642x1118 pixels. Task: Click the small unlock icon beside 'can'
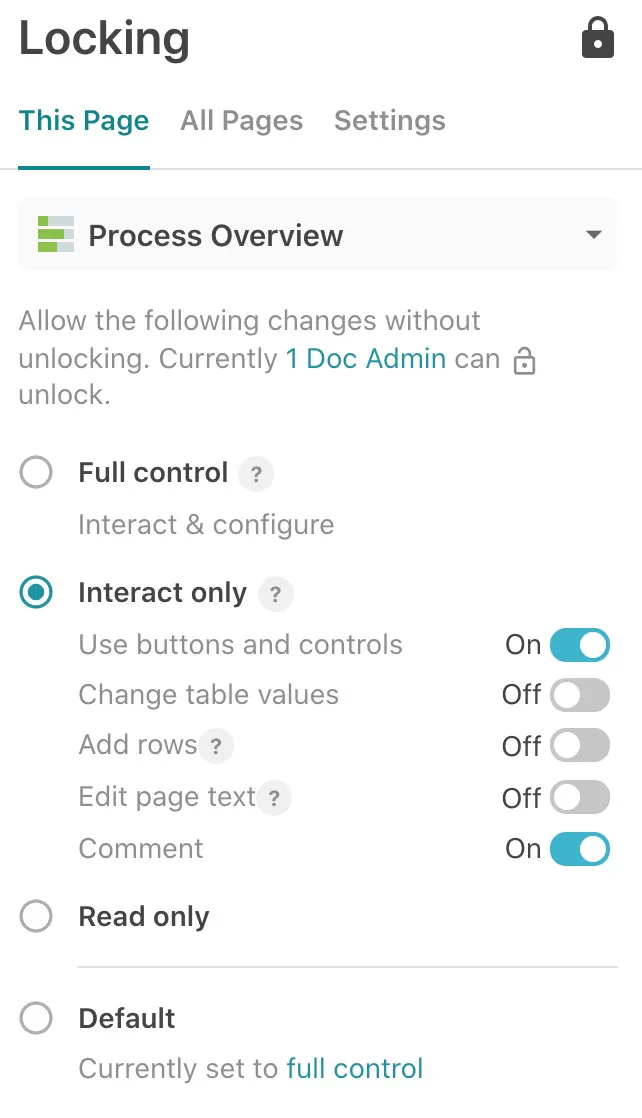[x=524, y=362]
